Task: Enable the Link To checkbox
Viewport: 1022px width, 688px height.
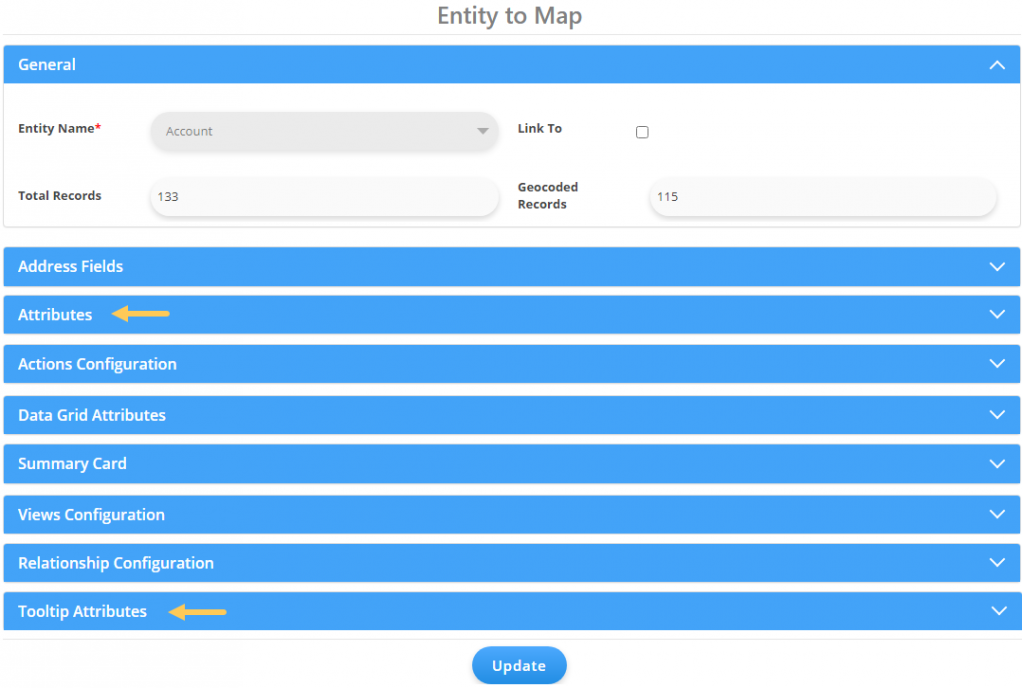Action: click(x=641, y=131)
